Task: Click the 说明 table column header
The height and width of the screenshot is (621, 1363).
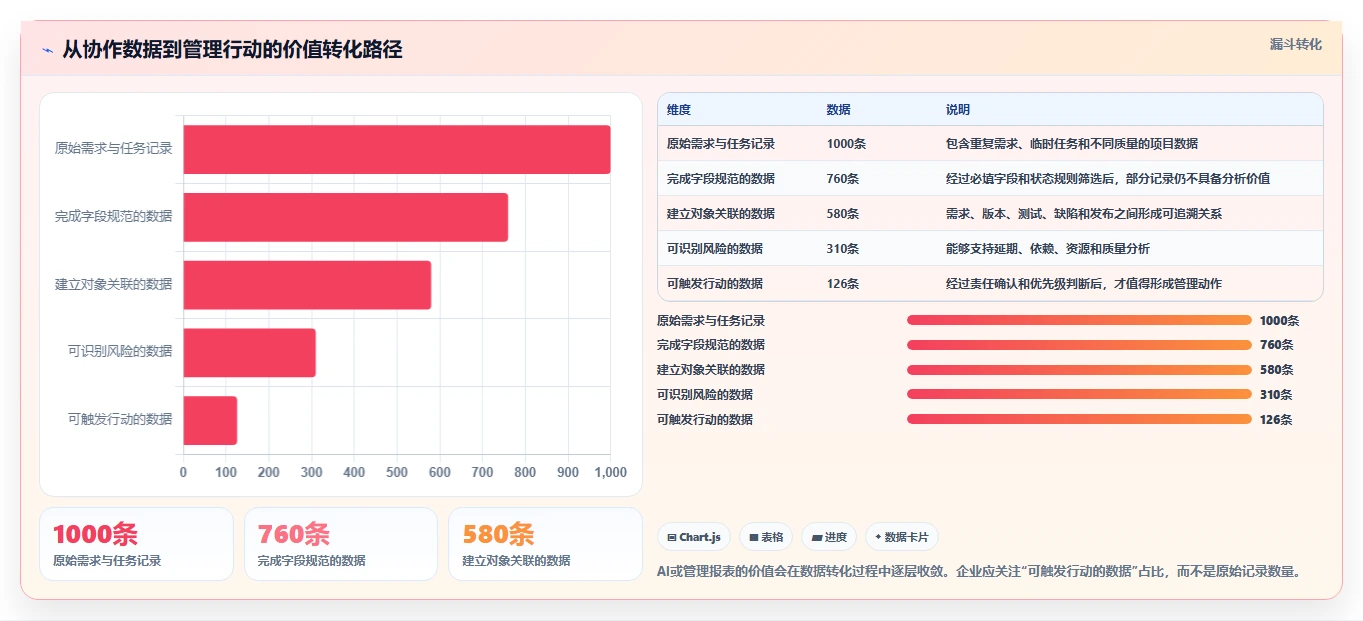Action: click(958, 110)
